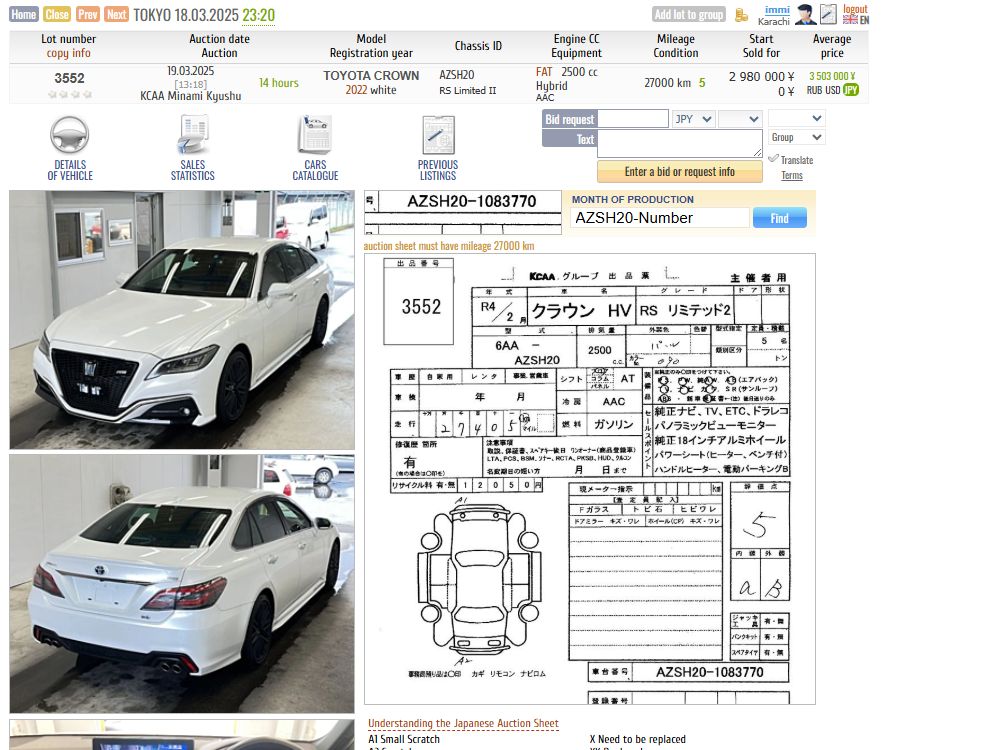Open Previous Listings clipboard icon

pyautogui.click(x=438, y=135)
